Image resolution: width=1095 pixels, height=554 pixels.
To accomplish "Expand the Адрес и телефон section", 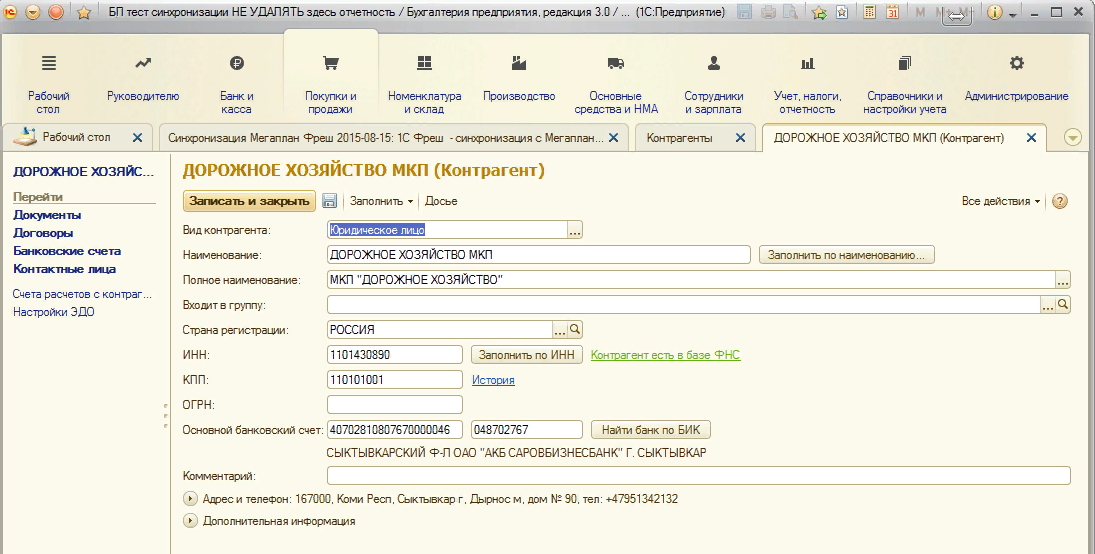I will [x=191, y=498].
